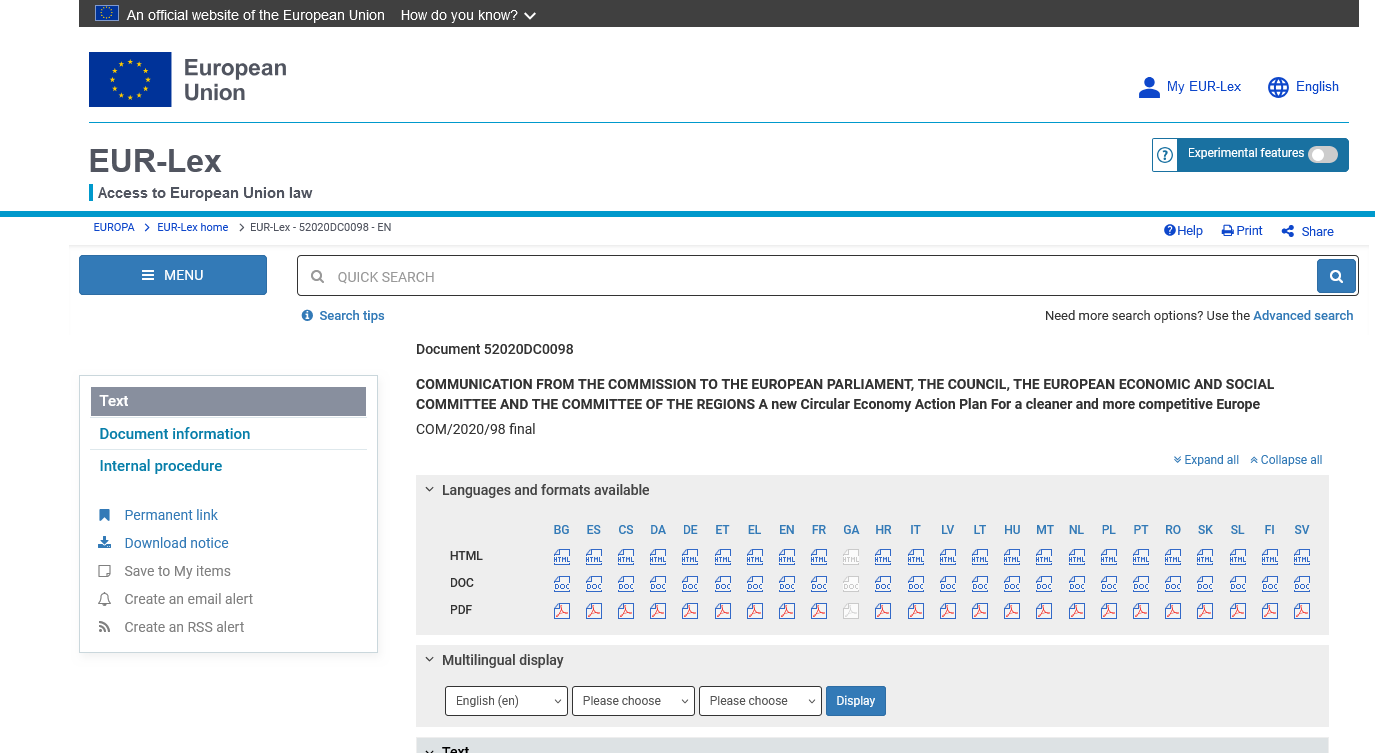1375x753 pixels.
Task: Open the Romanian (RO) PDF document
Action: click(1173, 611)
